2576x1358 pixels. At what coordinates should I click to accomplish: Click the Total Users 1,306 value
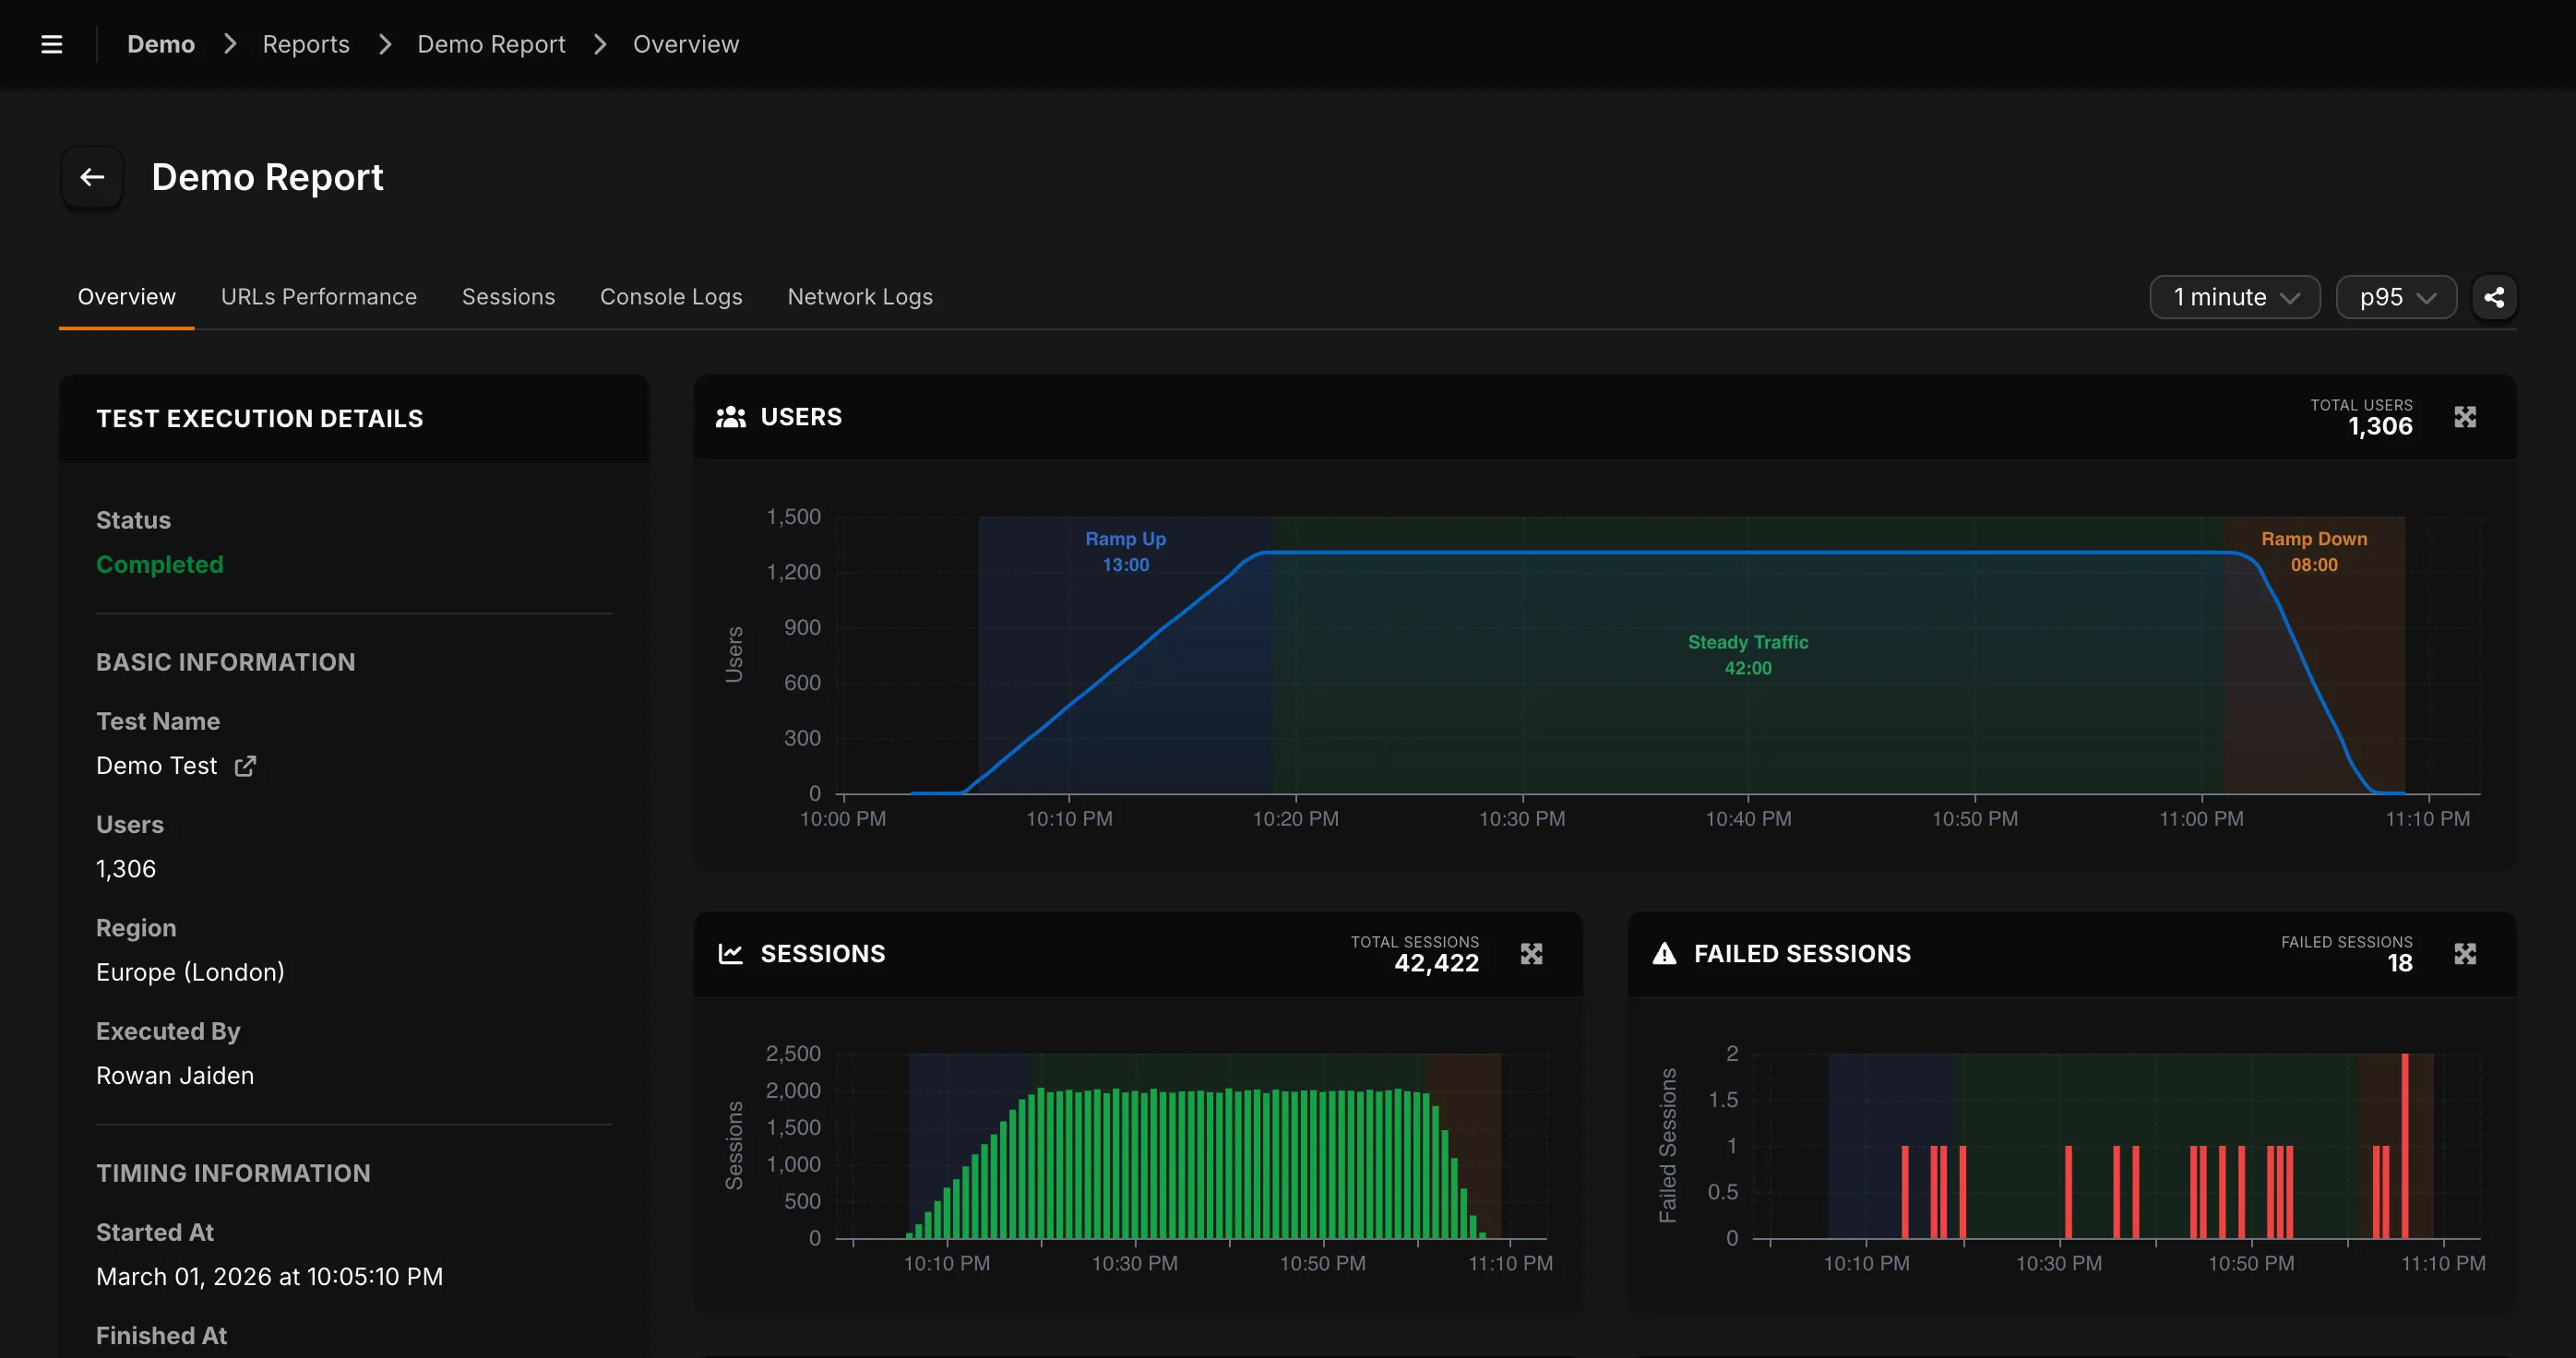click(x=2380, y=427)
